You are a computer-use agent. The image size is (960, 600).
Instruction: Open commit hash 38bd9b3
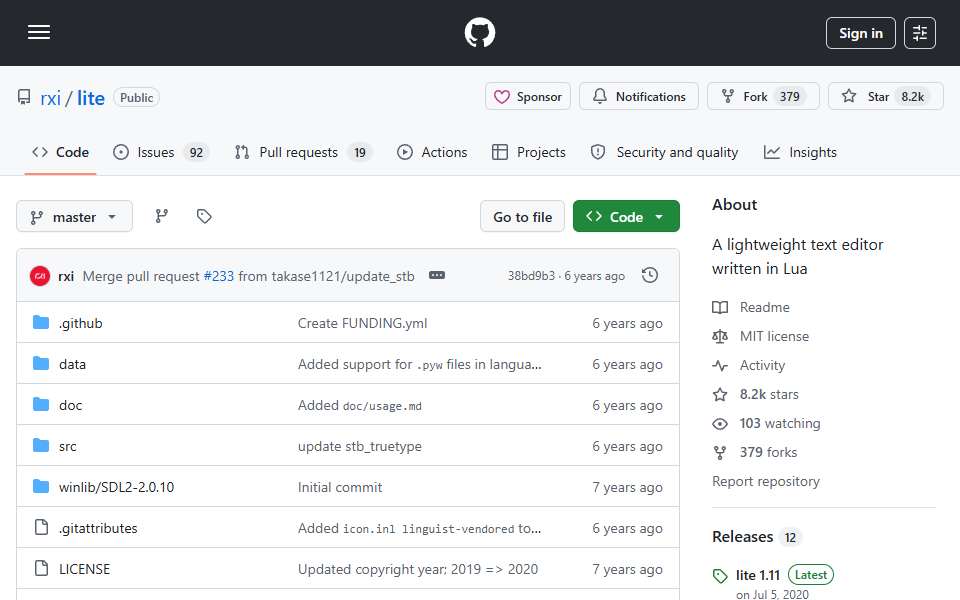click(x=531, y=276)
